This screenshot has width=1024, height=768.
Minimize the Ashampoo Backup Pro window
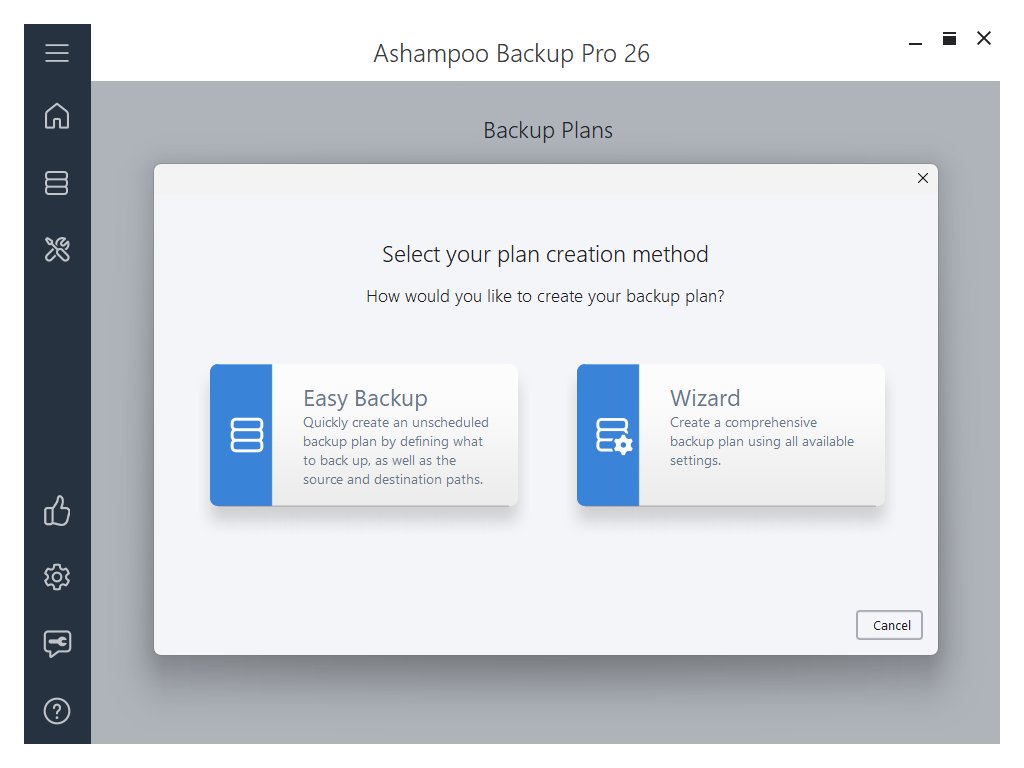point(915,40)
